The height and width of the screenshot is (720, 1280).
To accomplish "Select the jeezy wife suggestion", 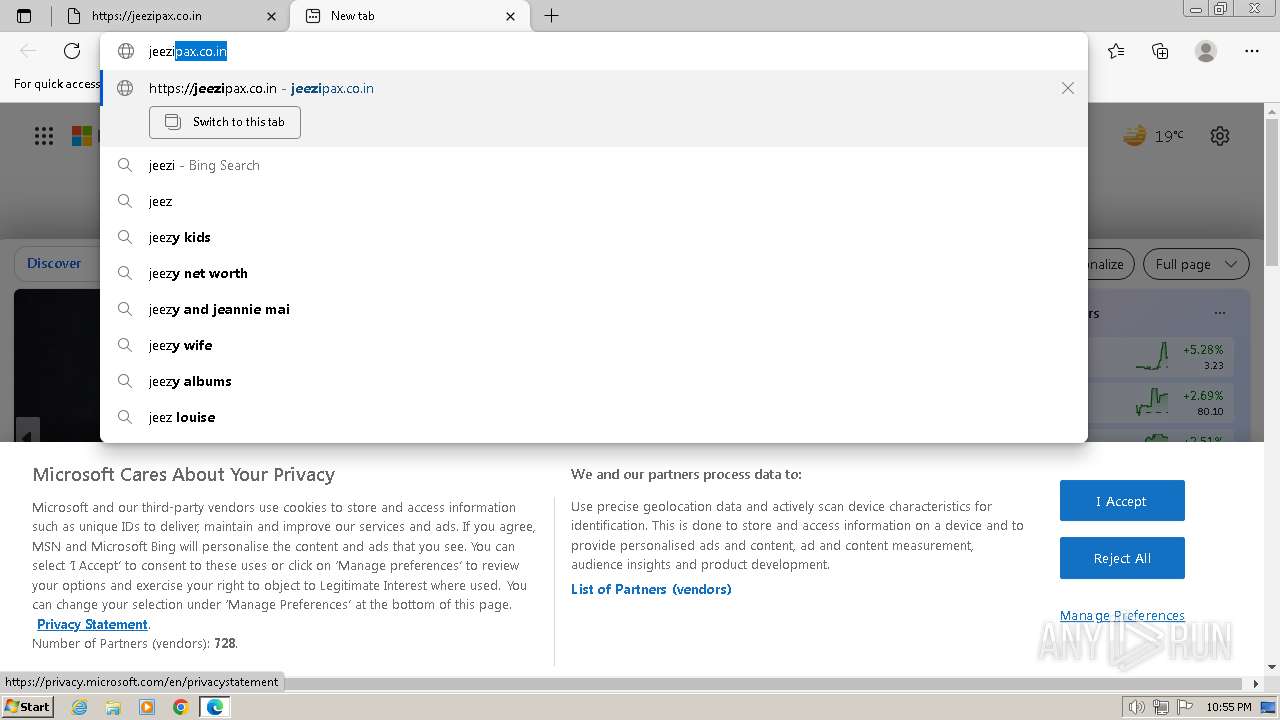I will [x=594, y=345].
